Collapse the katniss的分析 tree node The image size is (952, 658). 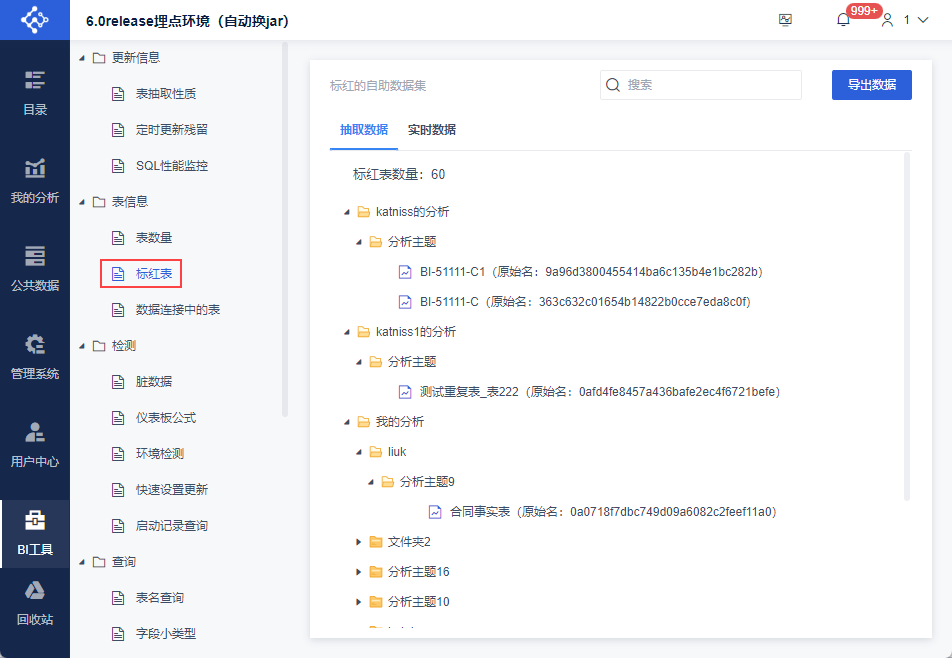coord(346,212)
